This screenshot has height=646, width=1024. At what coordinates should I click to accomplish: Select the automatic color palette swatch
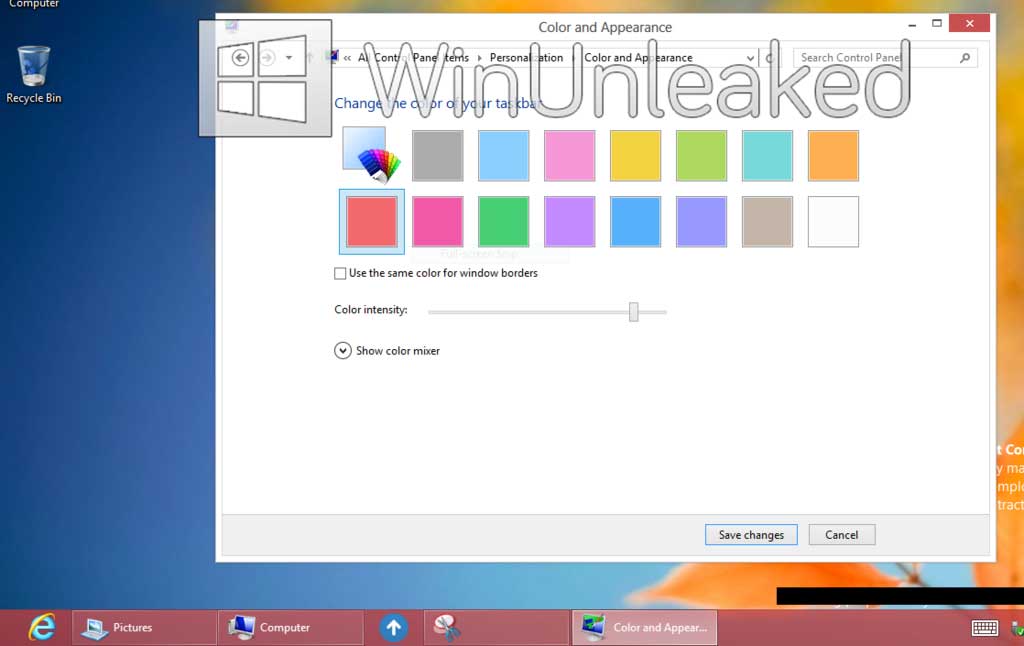pos(370,156)
